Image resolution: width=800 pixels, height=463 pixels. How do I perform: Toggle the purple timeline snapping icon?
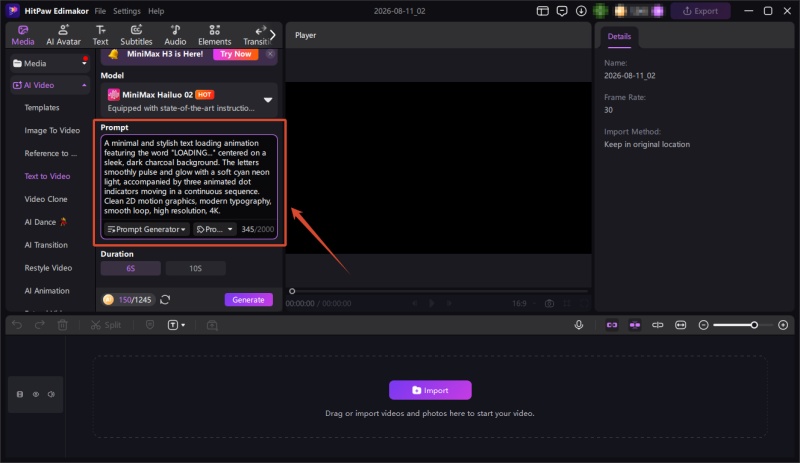[635, 325]
